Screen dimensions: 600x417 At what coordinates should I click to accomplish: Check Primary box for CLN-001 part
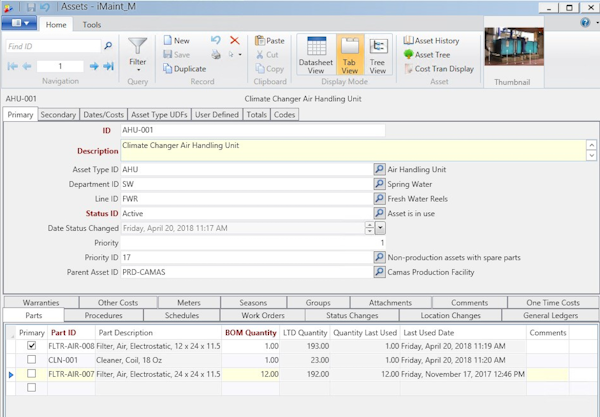pos(32,360)
